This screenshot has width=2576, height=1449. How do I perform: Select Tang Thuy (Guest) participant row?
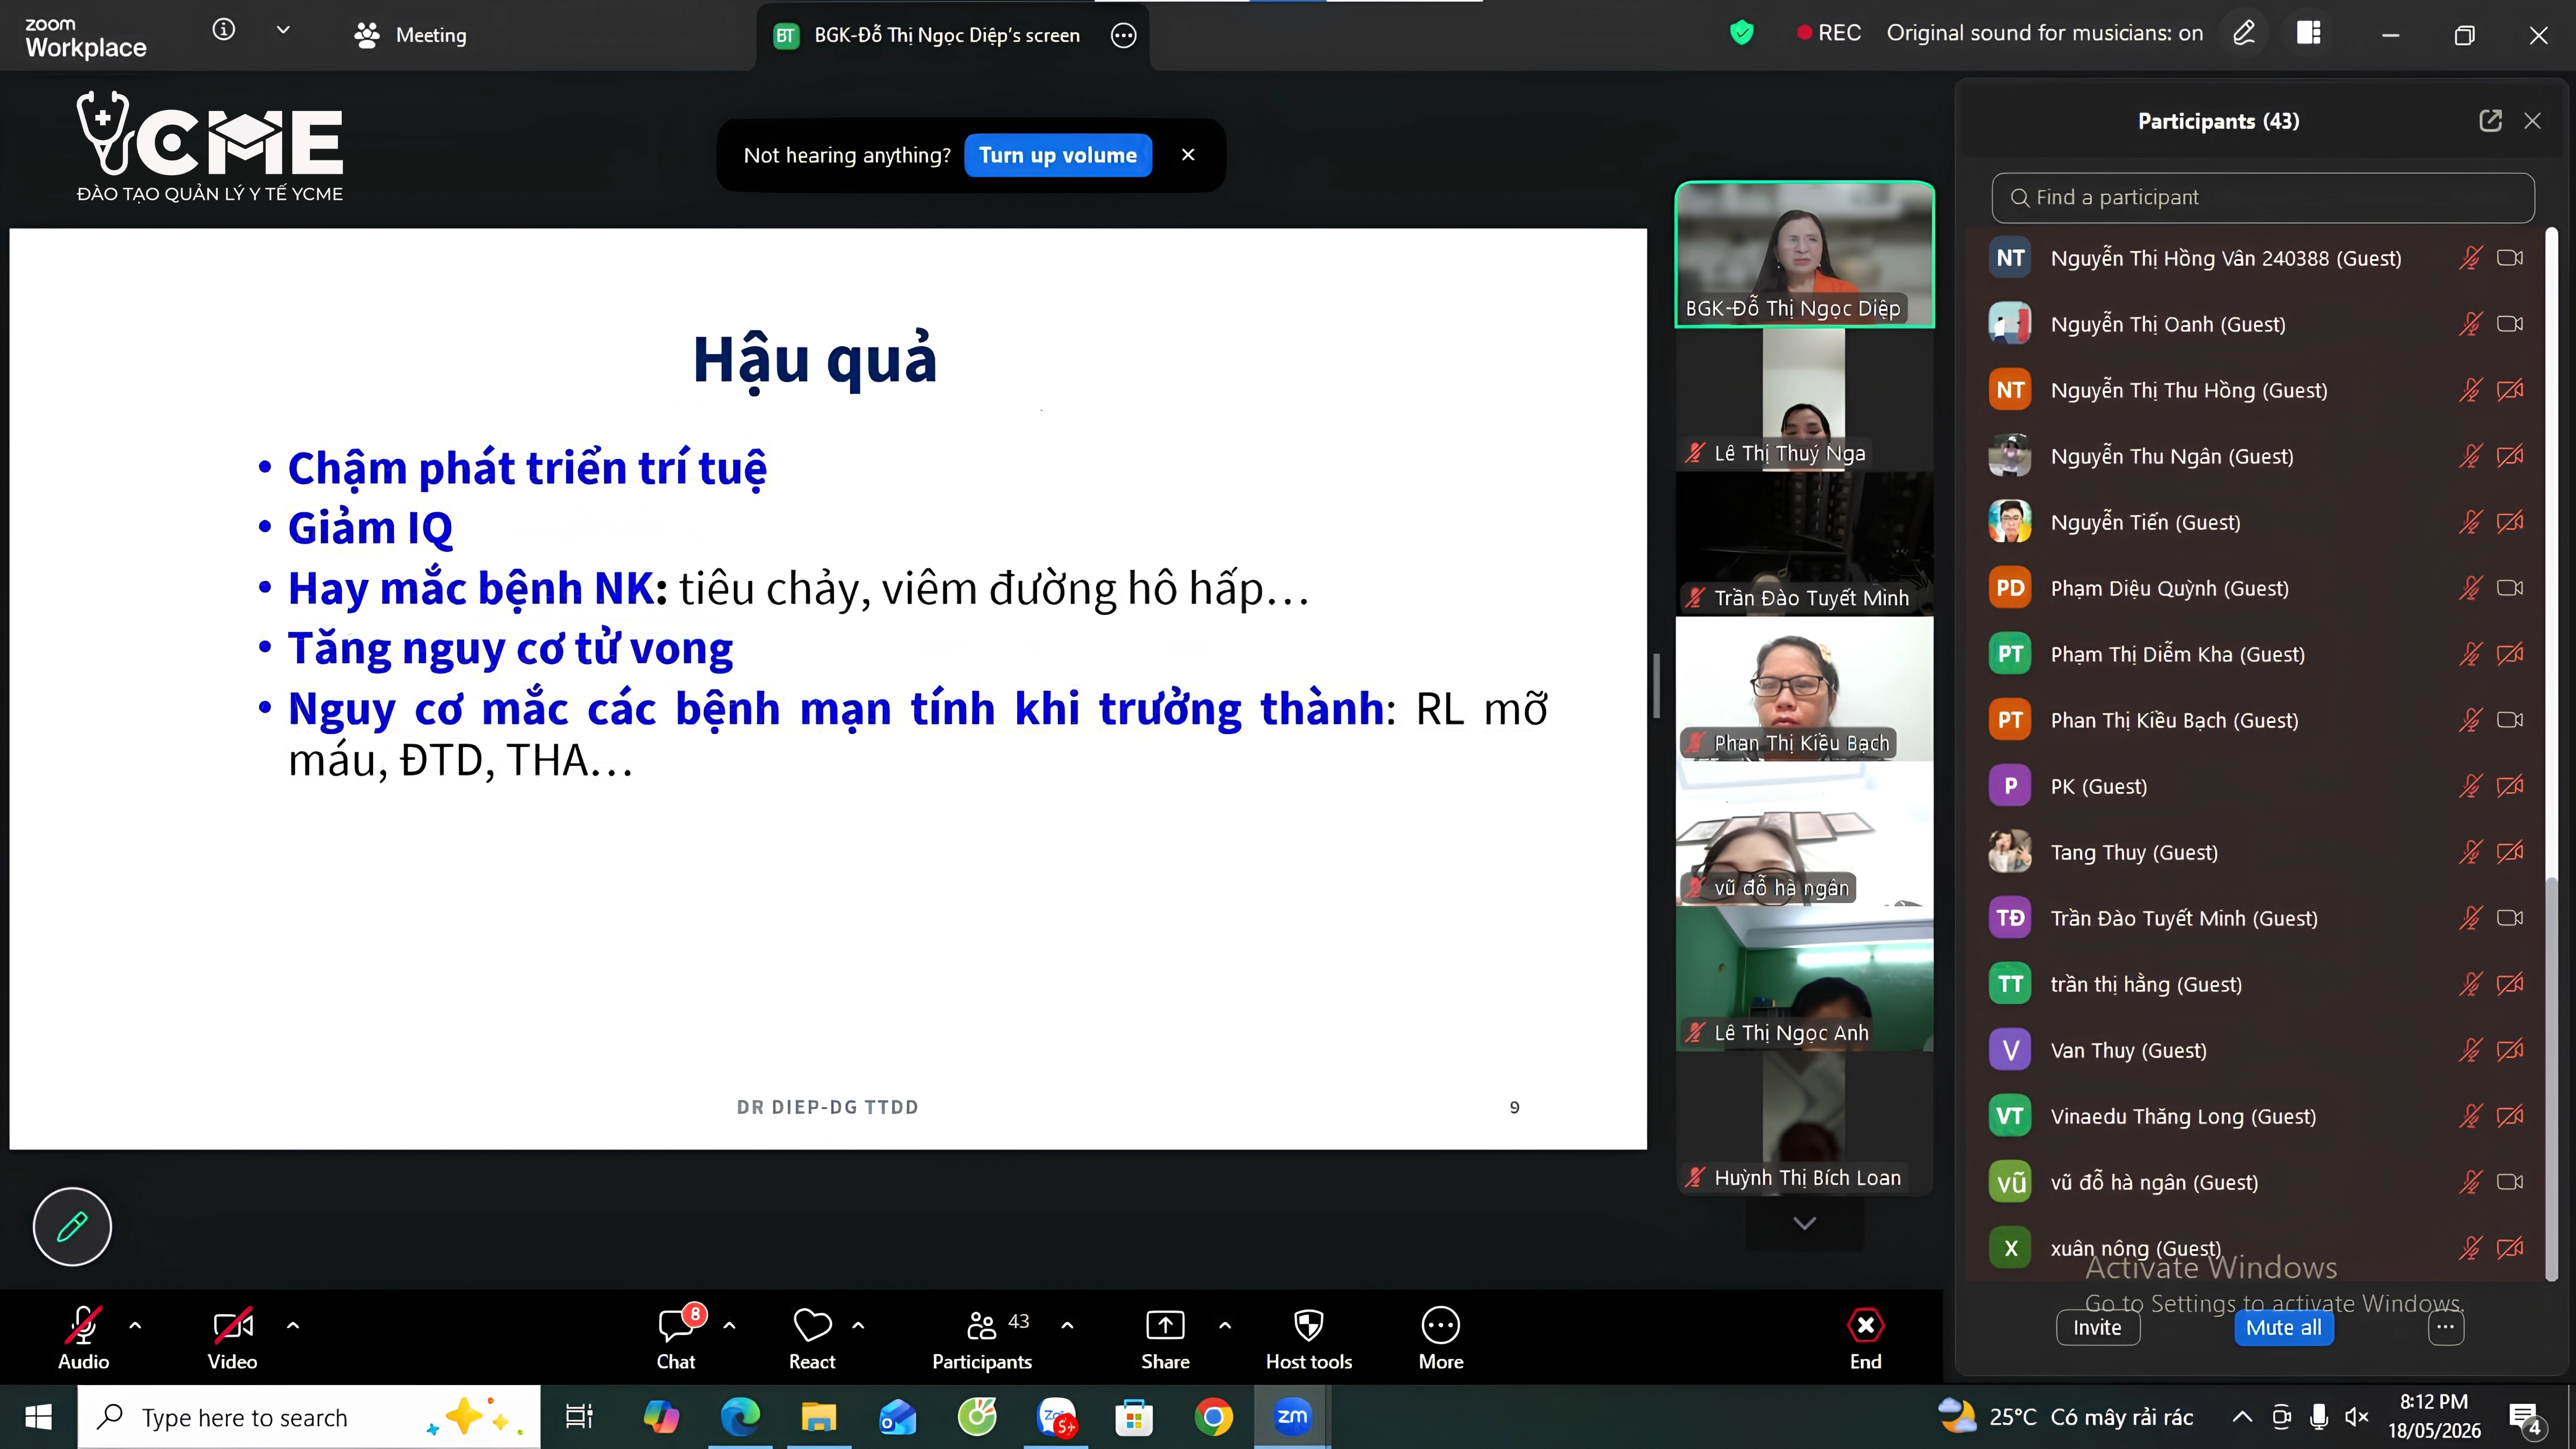[x=2256, y=852]
